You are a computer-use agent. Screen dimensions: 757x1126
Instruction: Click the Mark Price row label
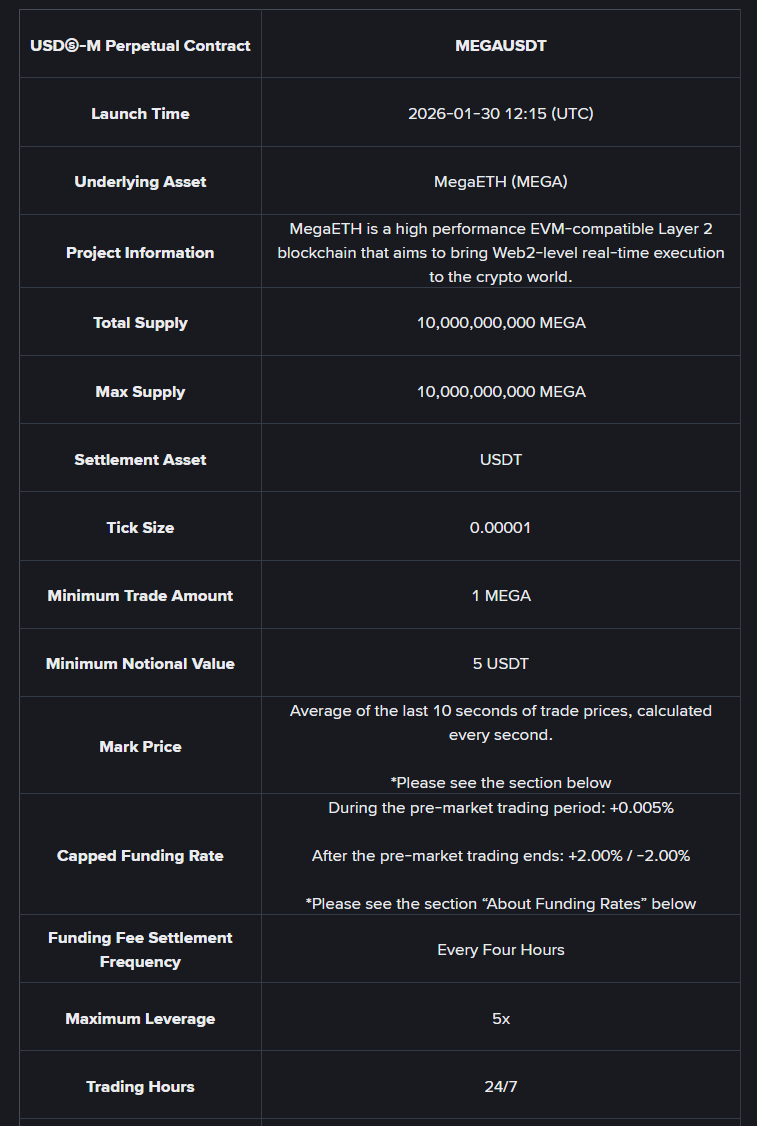pos(140,747)
